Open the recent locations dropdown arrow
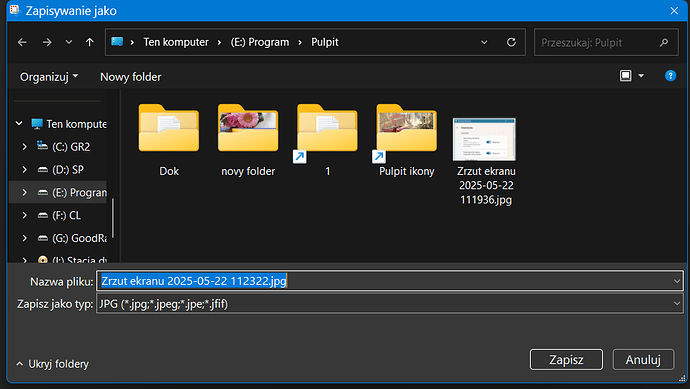 click(x=69, y=42)
